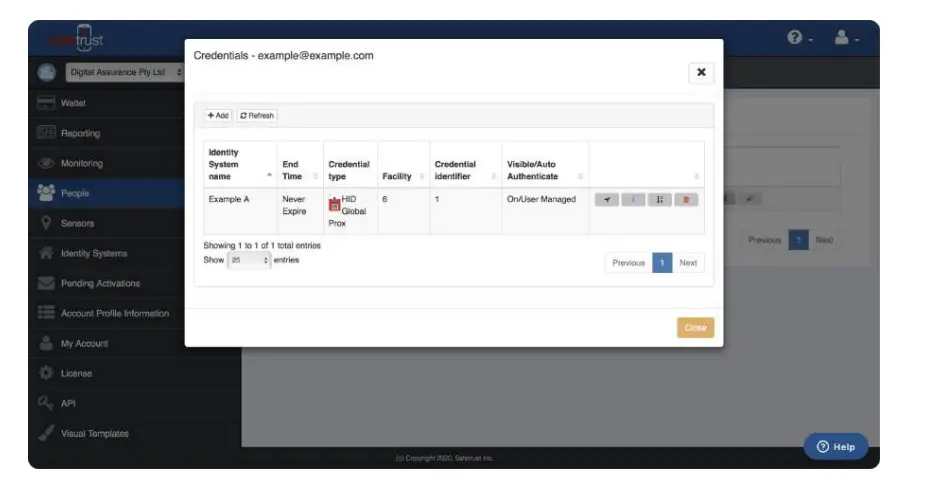This screenshot has height=501, width=941.
Task: Sort by Facility column
Action: [x=403, y=164]
